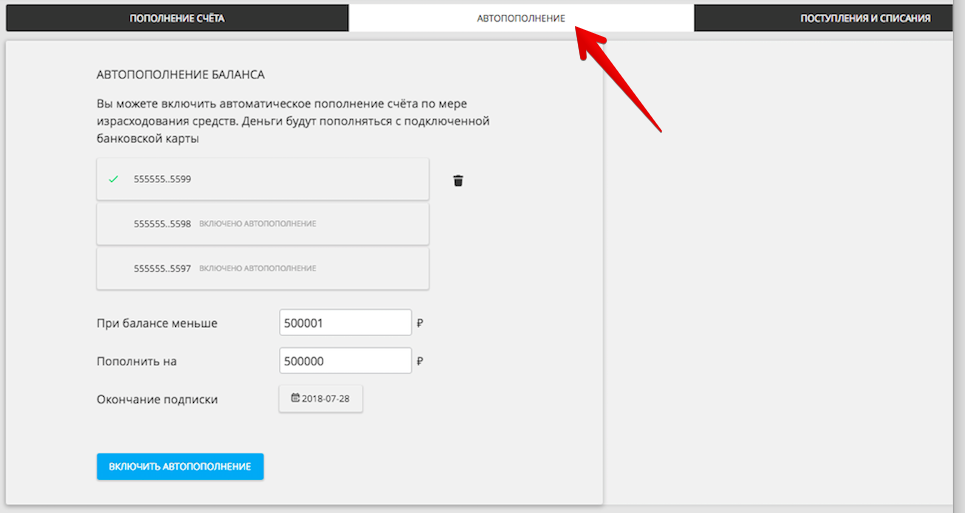Focus the Пополнить на amount field
Image resolution: width=965 pixels, height=513 pixels.
[x=345, y=361]
